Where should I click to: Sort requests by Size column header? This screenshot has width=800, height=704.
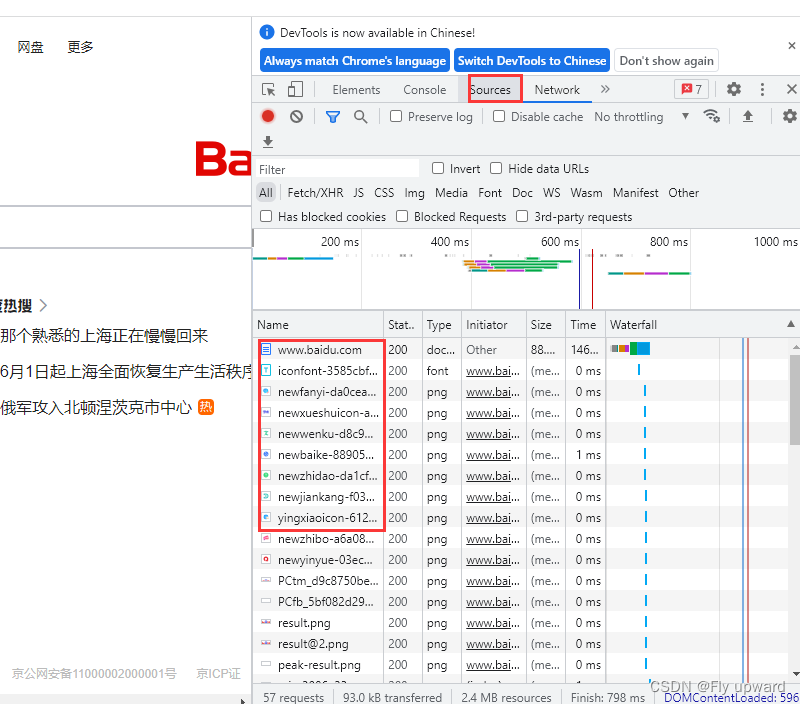[x=545, y=324]
